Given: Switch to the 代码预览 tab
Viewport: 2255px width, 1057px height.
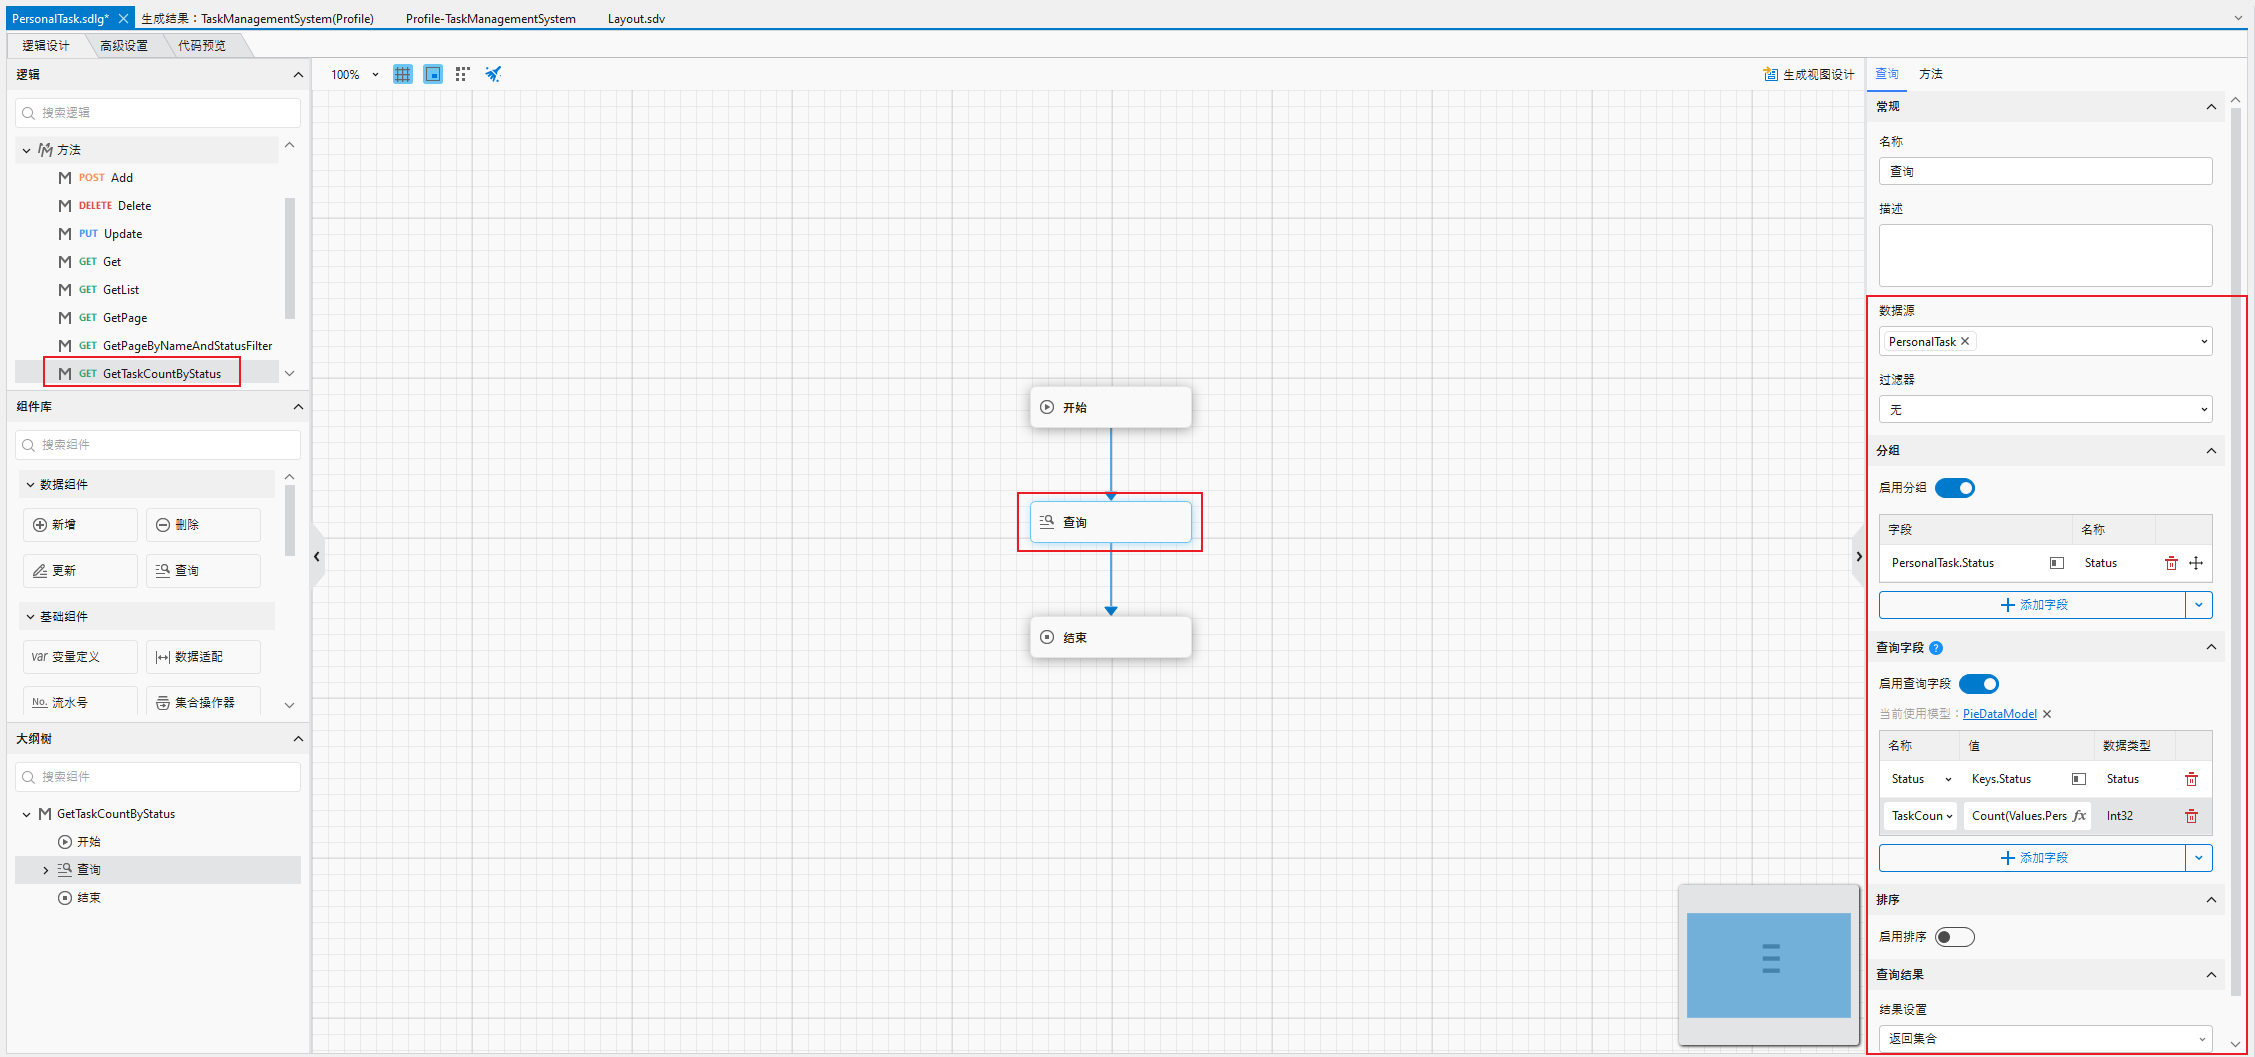Looking at the screenshot, I should tap(201, 45).
